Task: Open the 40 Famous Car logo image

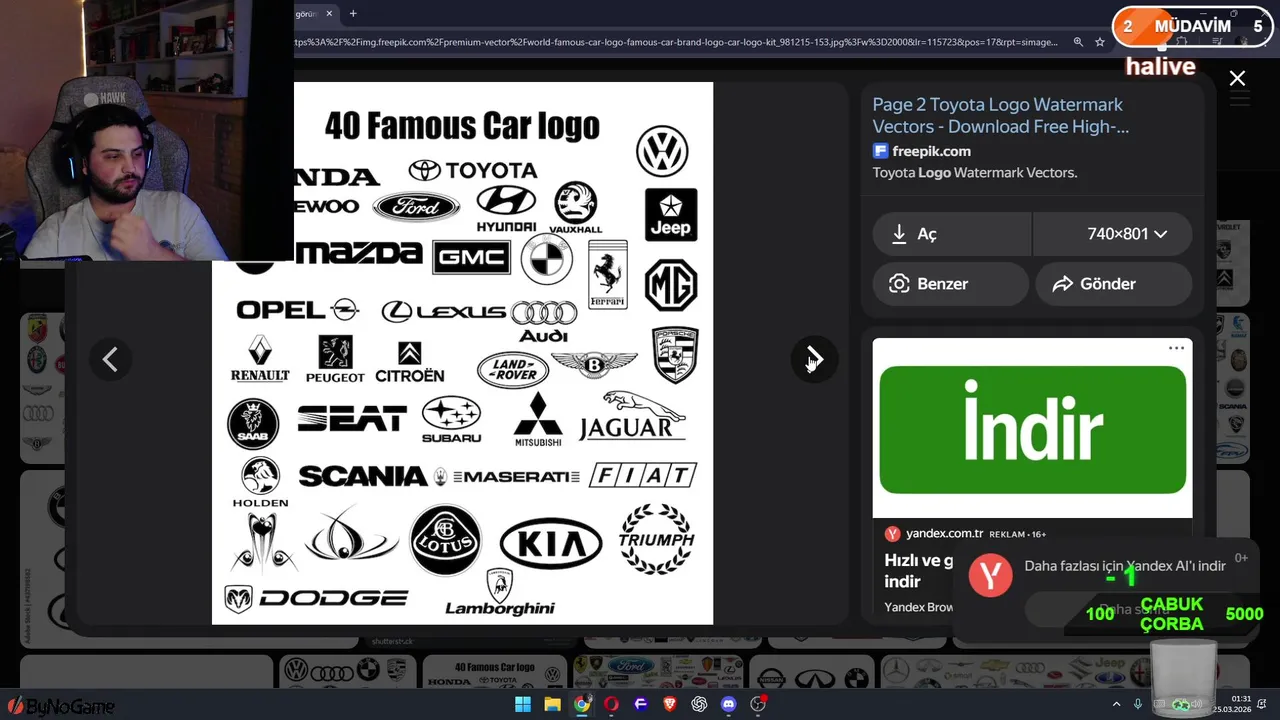Action: point(462,353)
